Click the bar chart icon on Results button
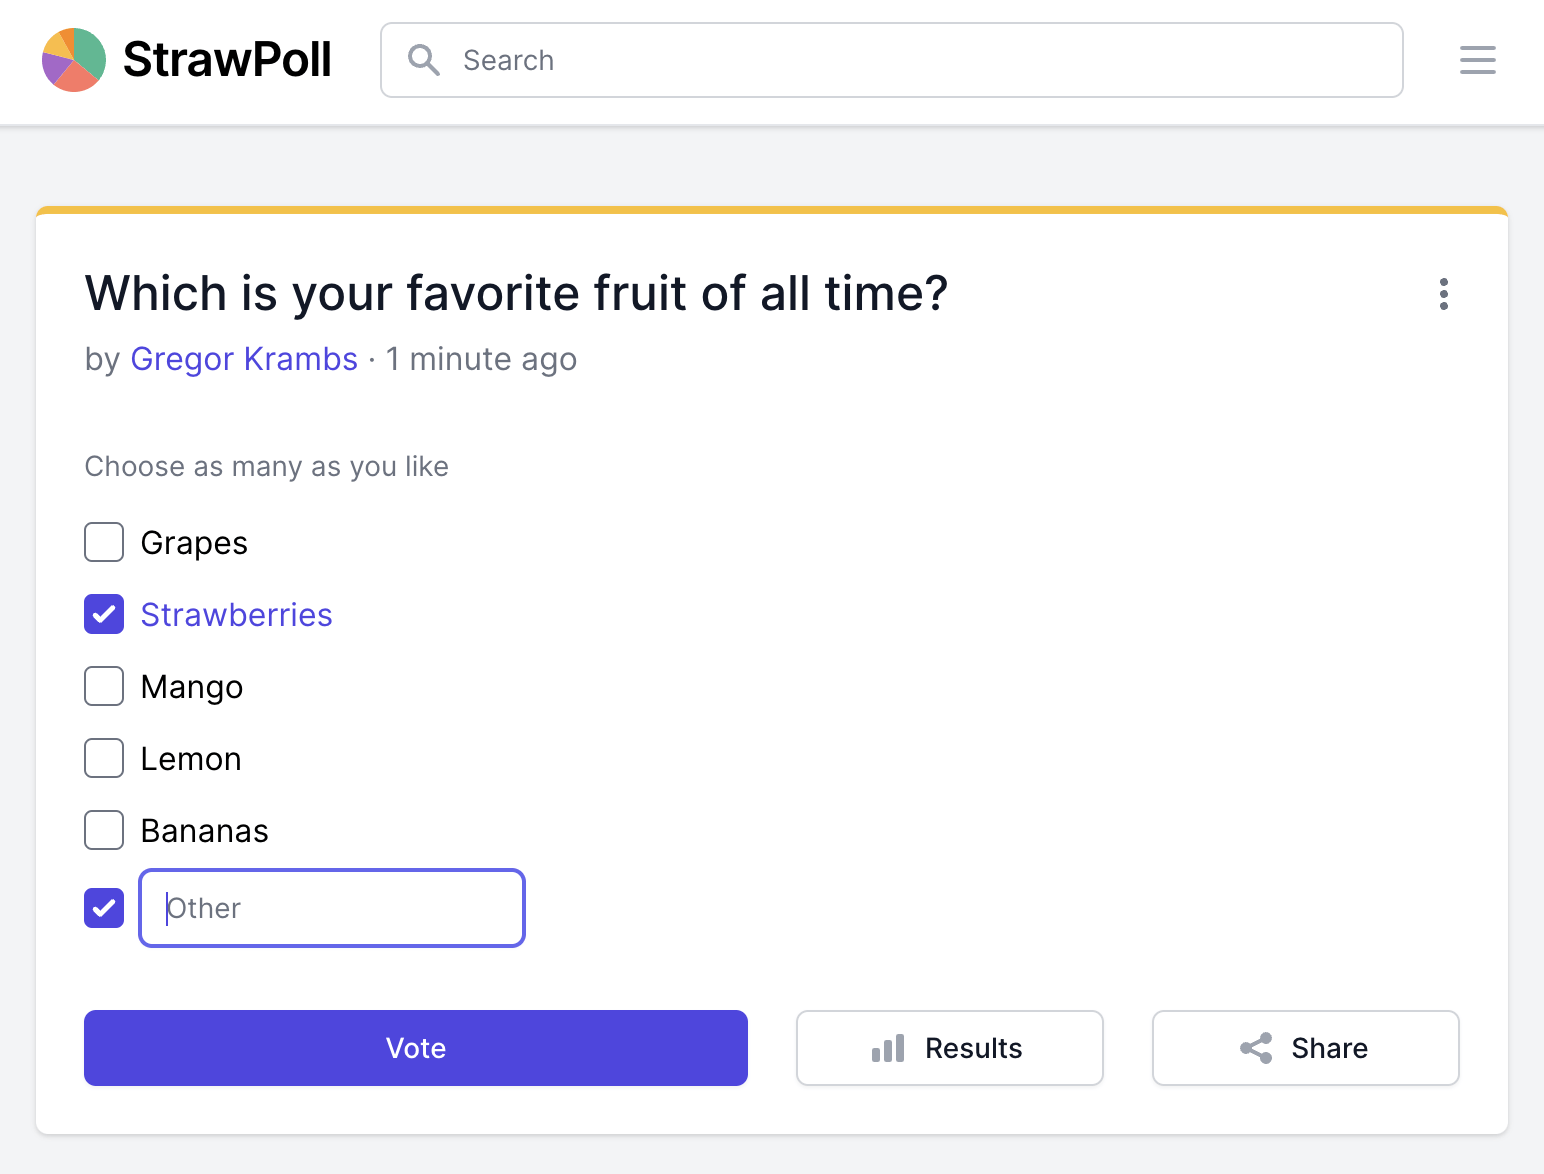Image resolution: width=1544 pixels, height=1174 pixels. point(890,1048)
